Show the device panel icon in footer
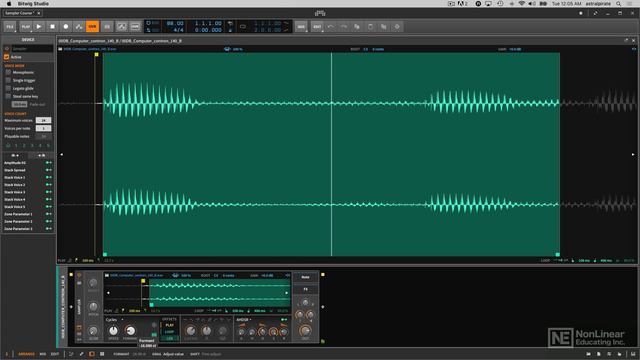The width and height of the screenshot is (640, 360). (x=91, y=354)
